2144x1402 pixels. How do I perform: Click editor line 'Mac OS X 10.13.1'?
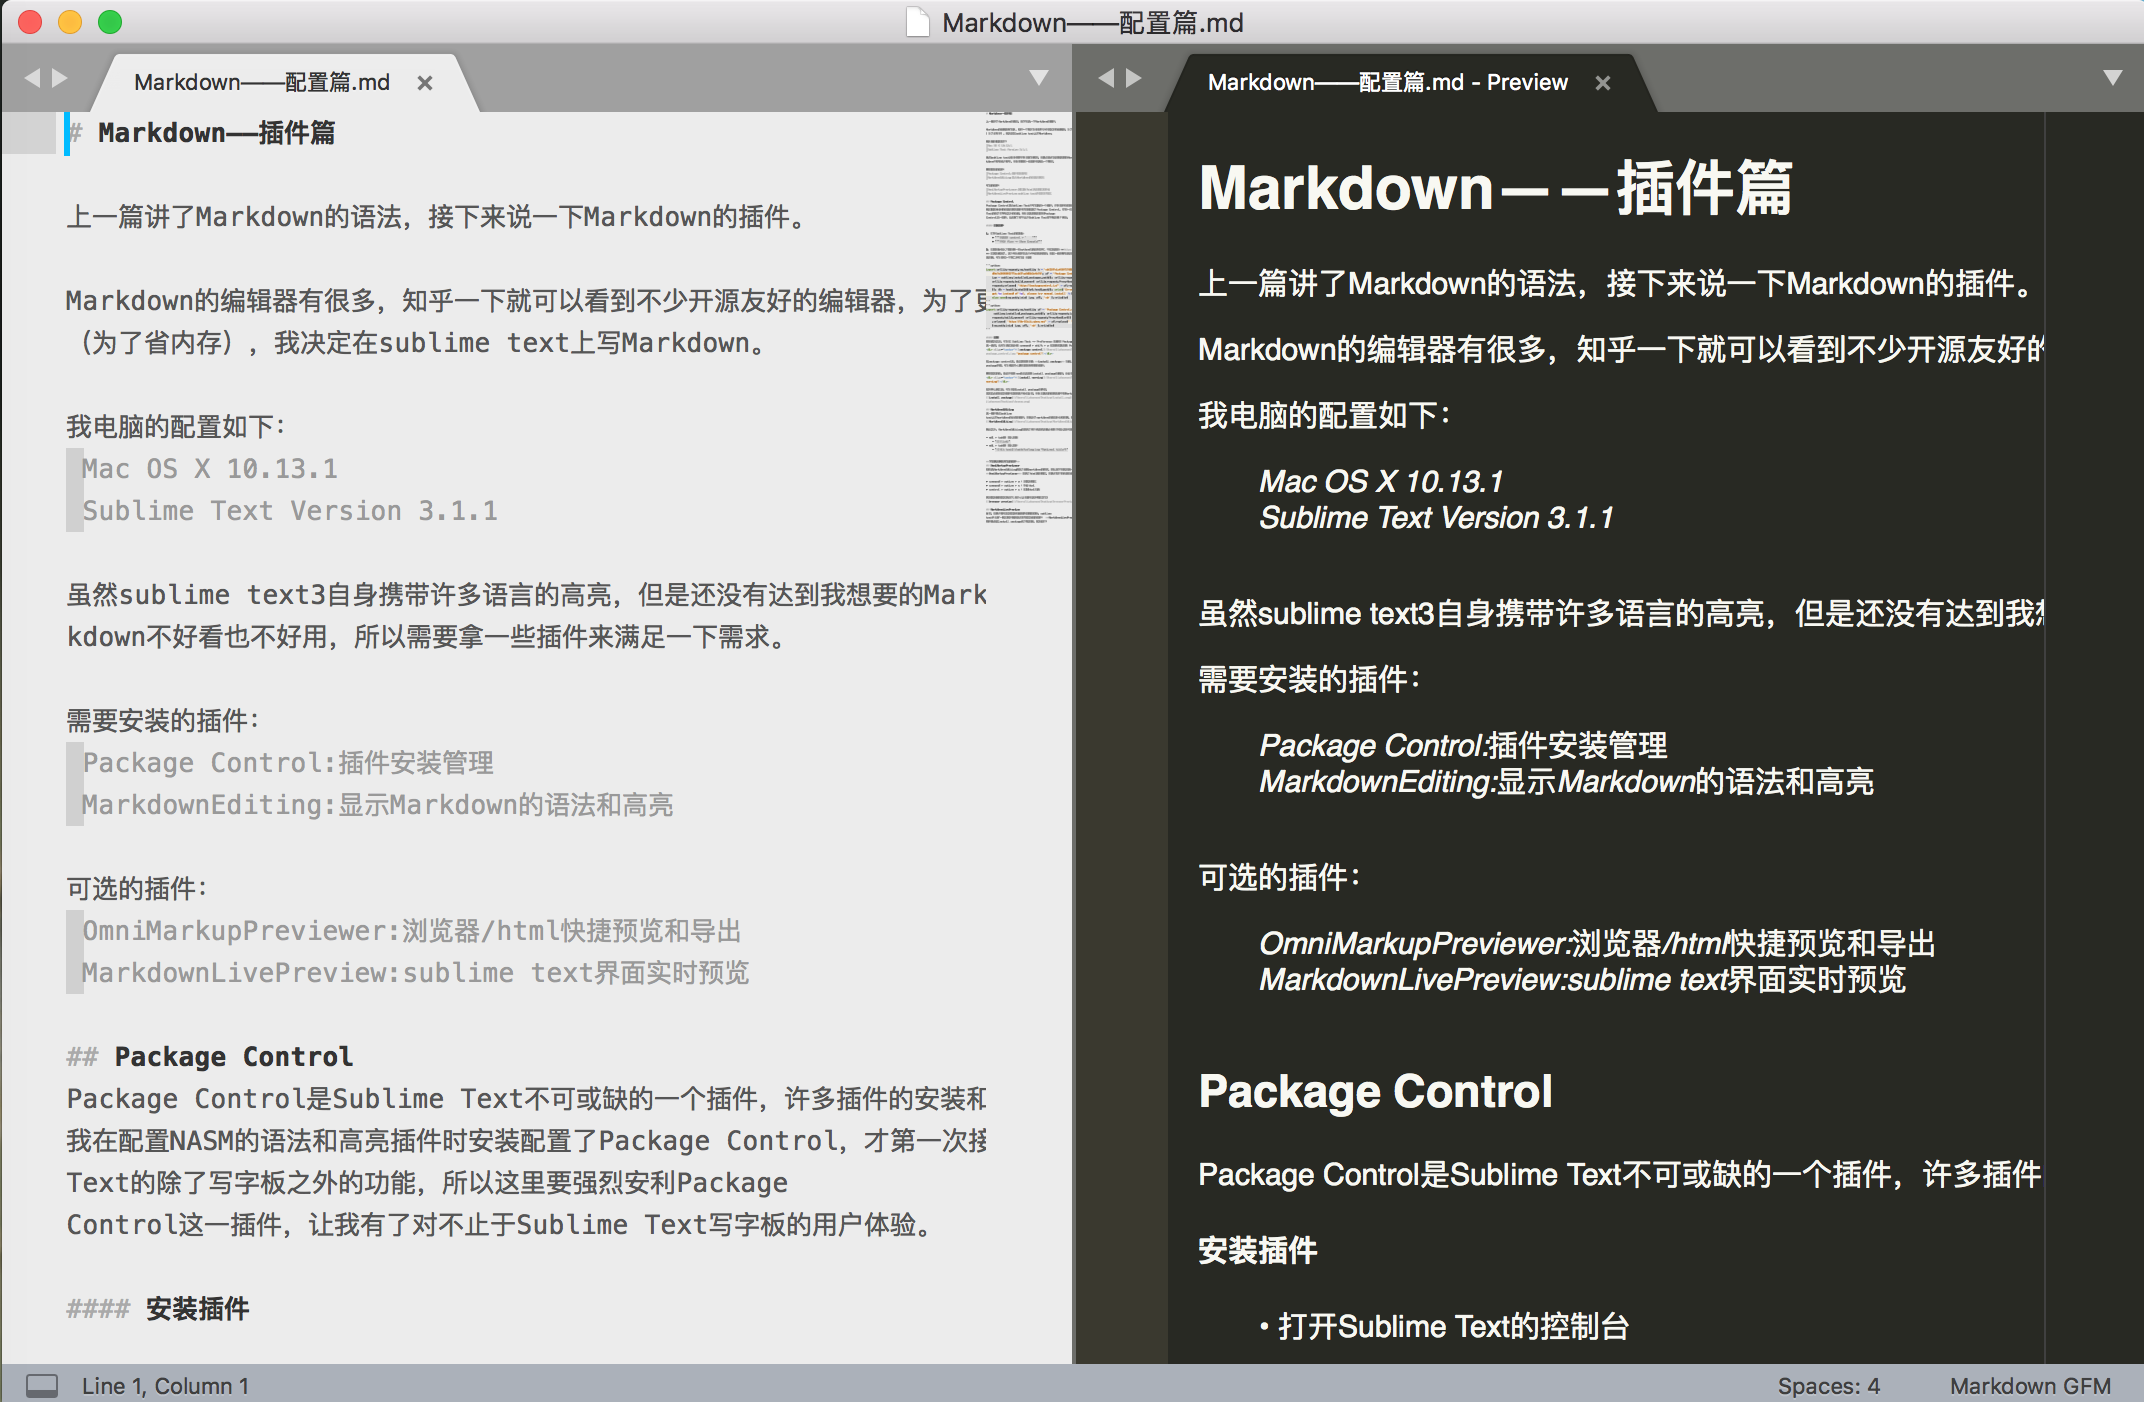(x=210, y=468)
